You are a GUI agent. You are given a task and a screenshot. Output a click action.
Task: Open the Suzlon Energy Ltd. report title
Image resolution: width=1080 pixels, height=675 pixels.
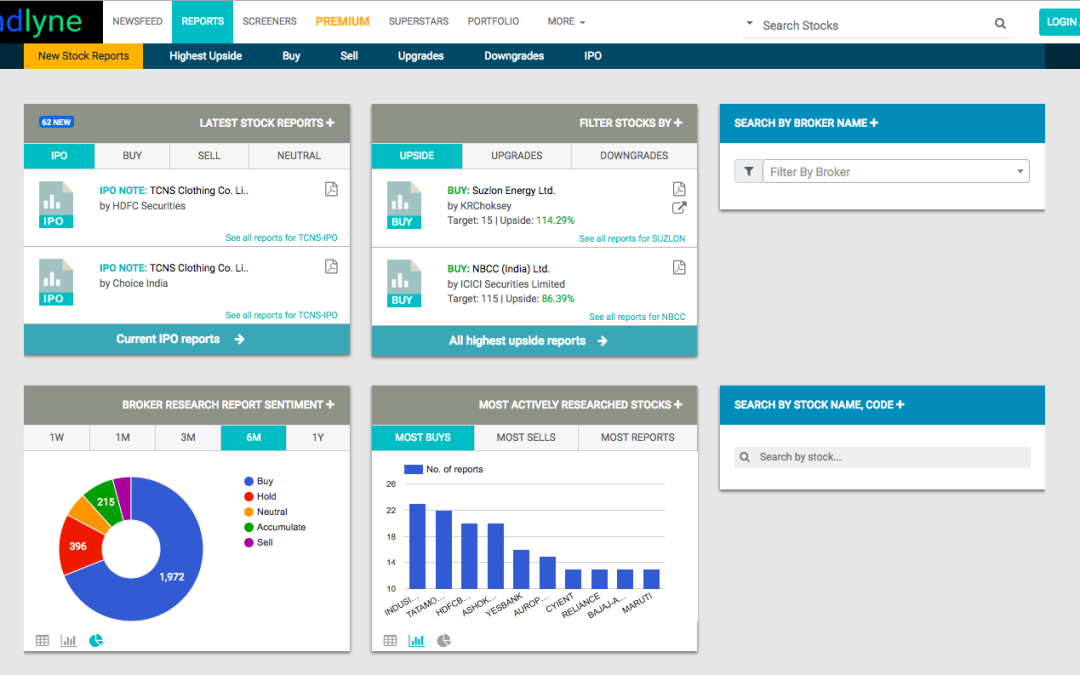coord(513,191)
